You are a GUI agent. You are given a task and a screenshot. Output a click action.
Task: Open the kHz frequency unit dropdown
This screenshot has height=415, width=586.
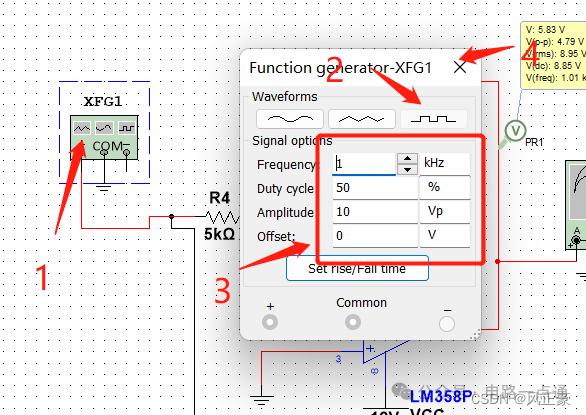[x=445, y=163]
